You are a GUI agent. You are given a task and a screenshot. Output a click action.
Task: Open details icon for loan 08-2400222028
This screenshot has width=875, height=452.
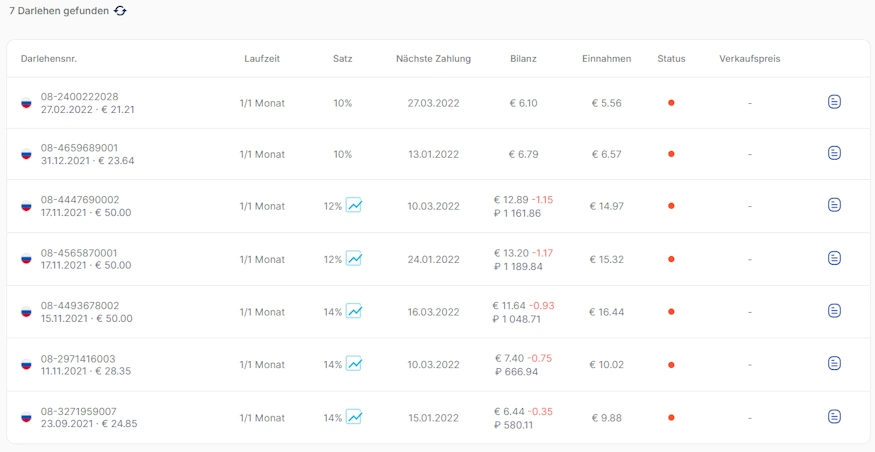834,102
